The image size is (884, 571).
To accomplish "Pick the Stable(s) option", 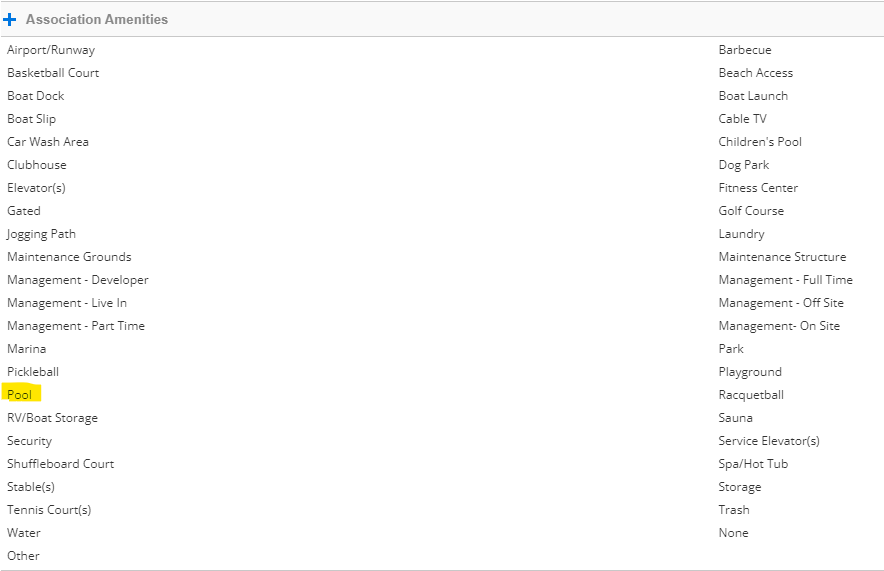I will tap(31, 487).
